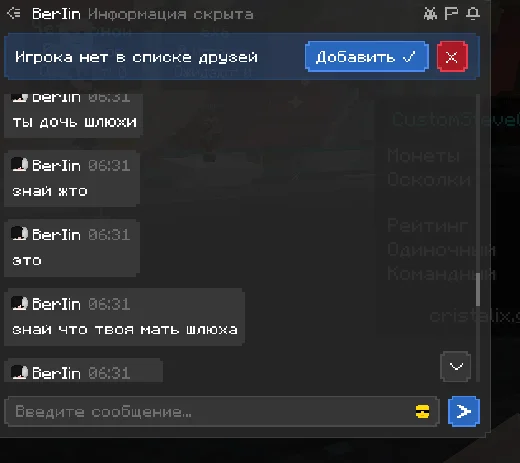Screen dimensions: 520x463
Task: Click the Введите сообщение input field
Action: point(222,411)
